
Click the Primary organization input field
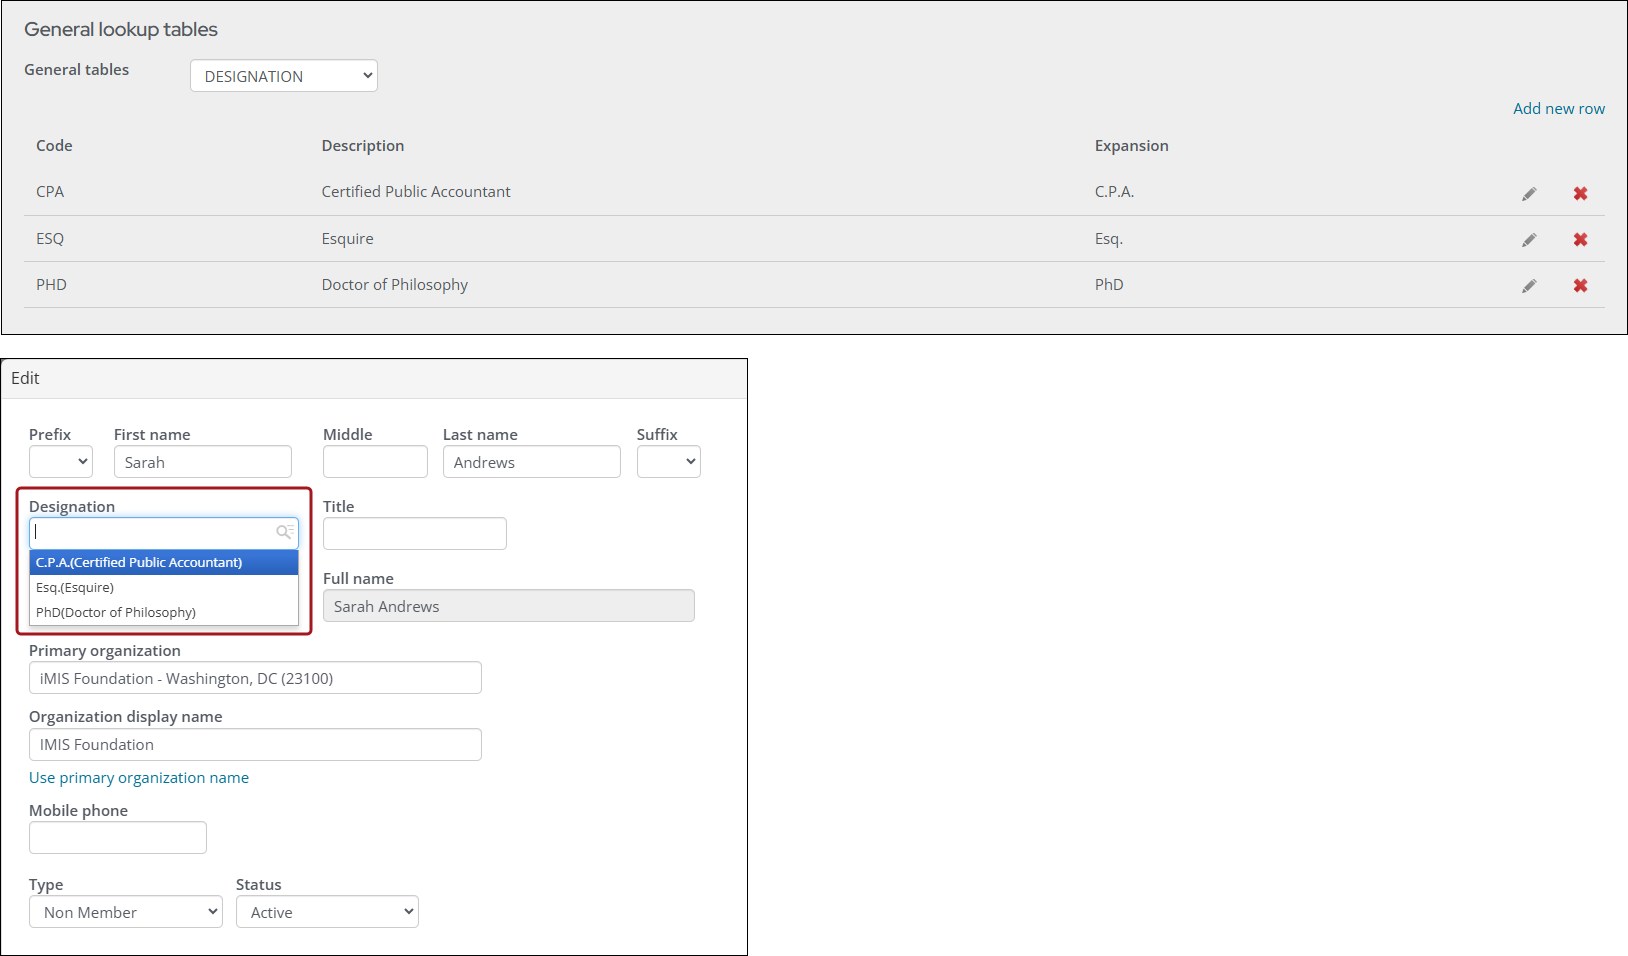[x=255, y=678]
